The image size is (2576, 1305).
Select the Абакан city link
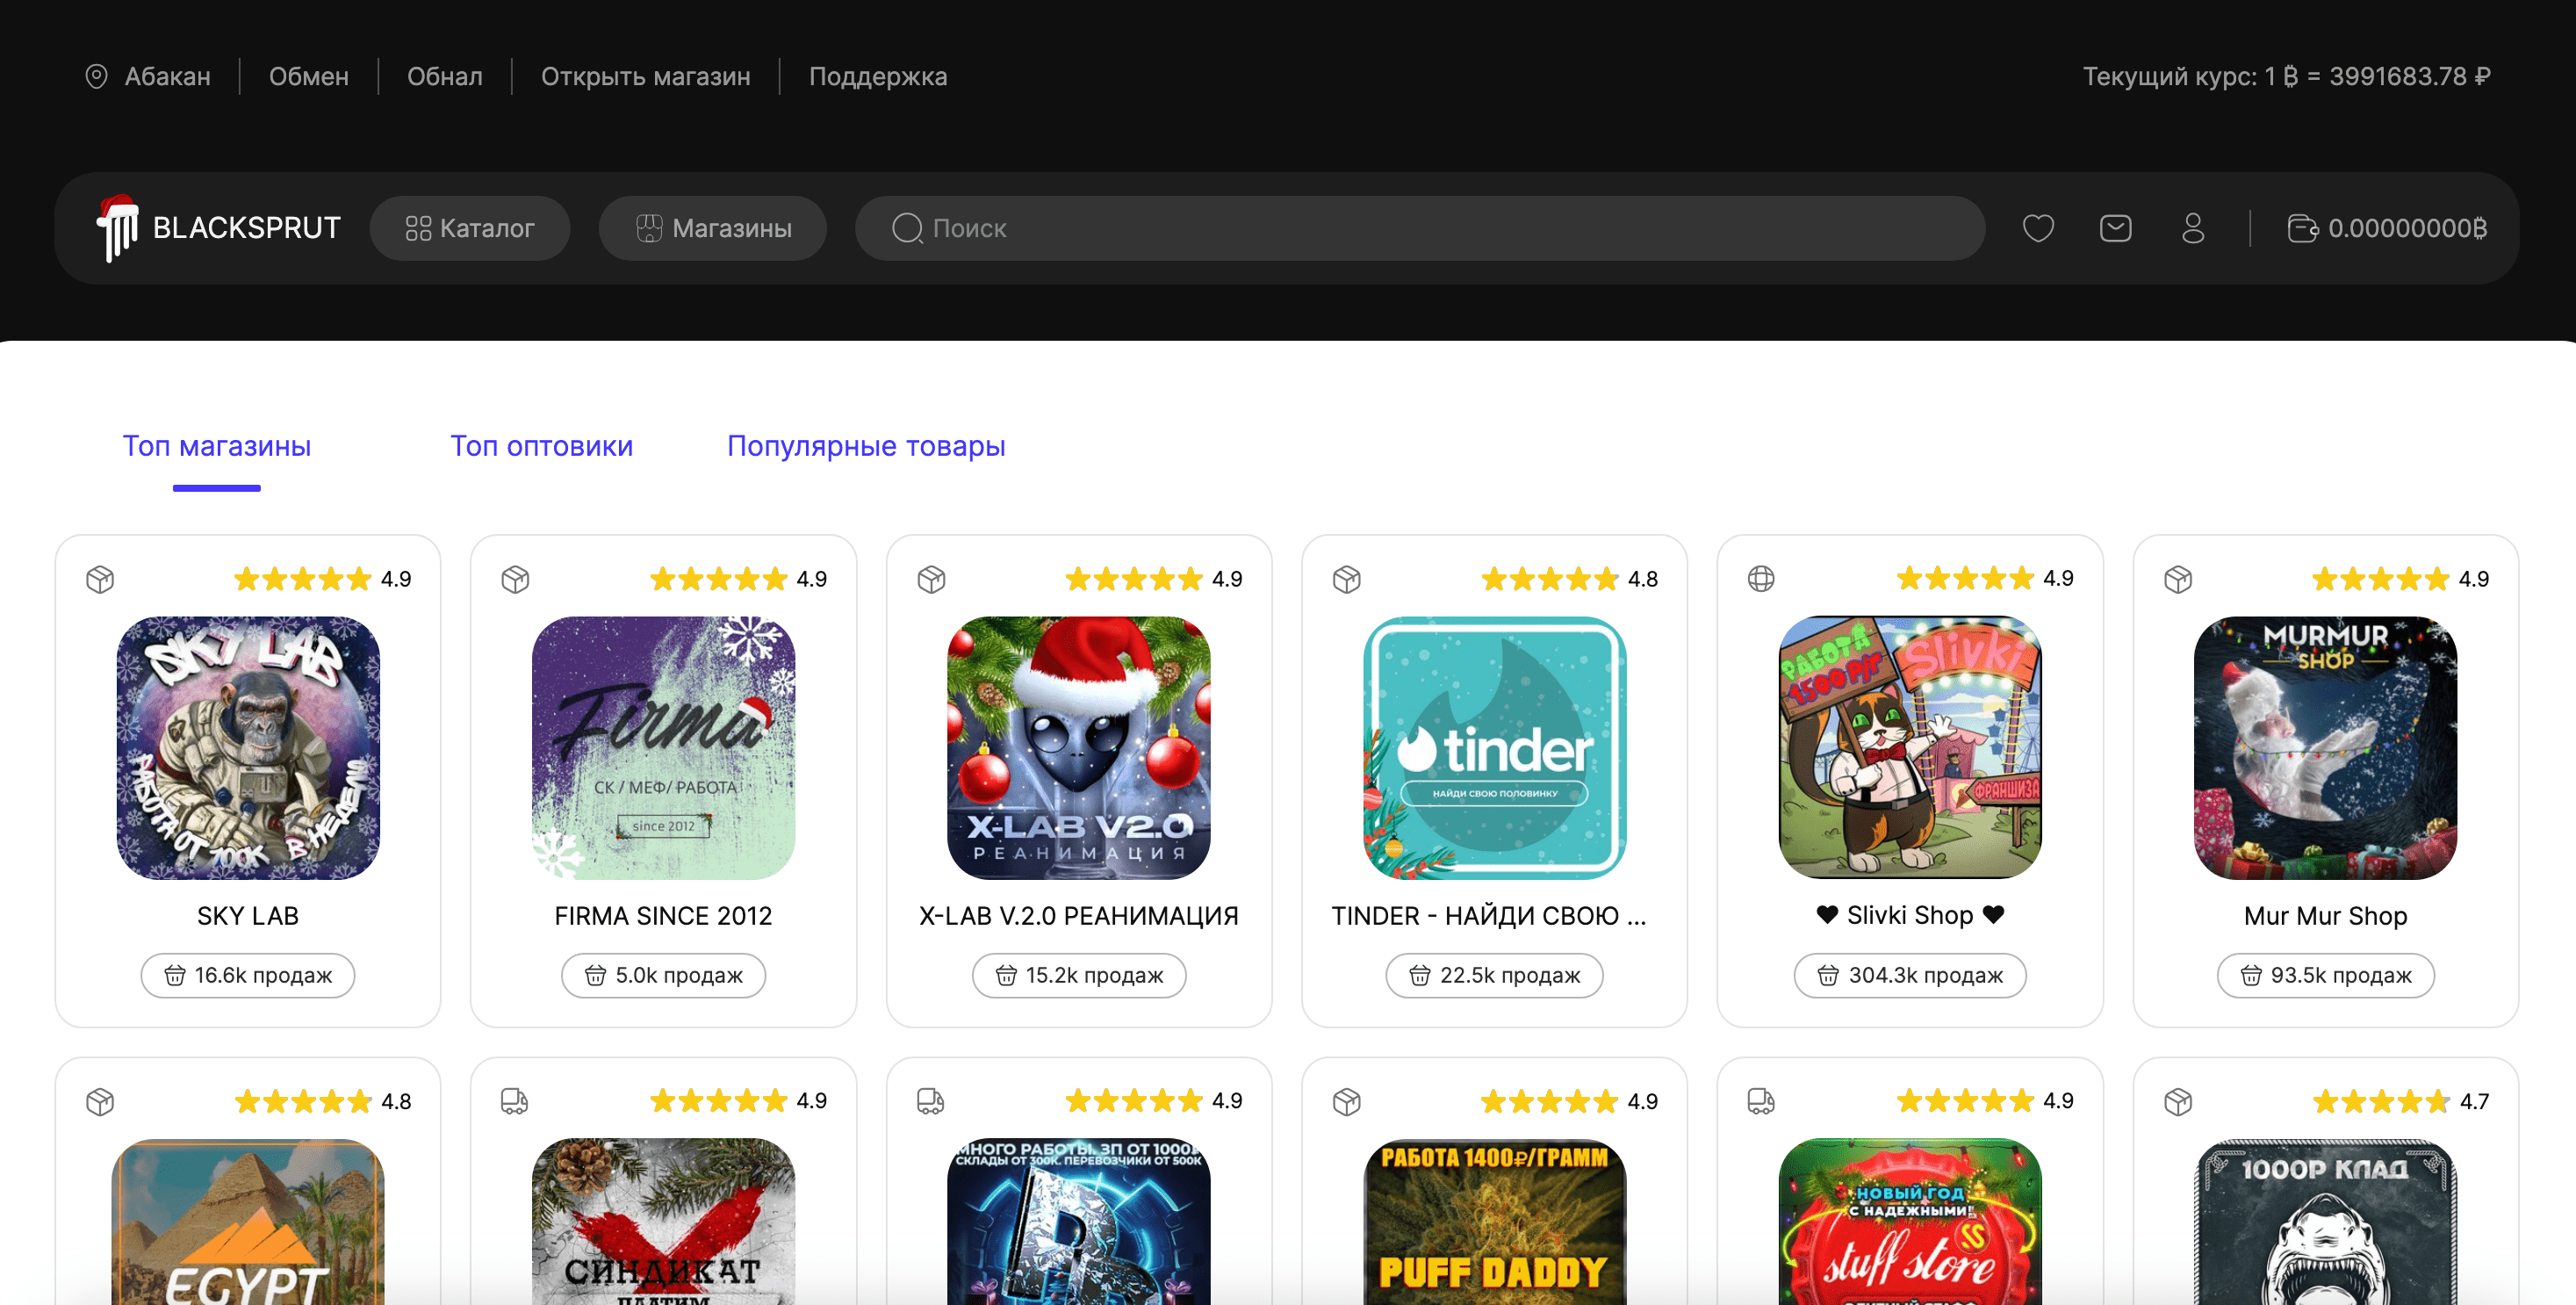click(167, 76)
